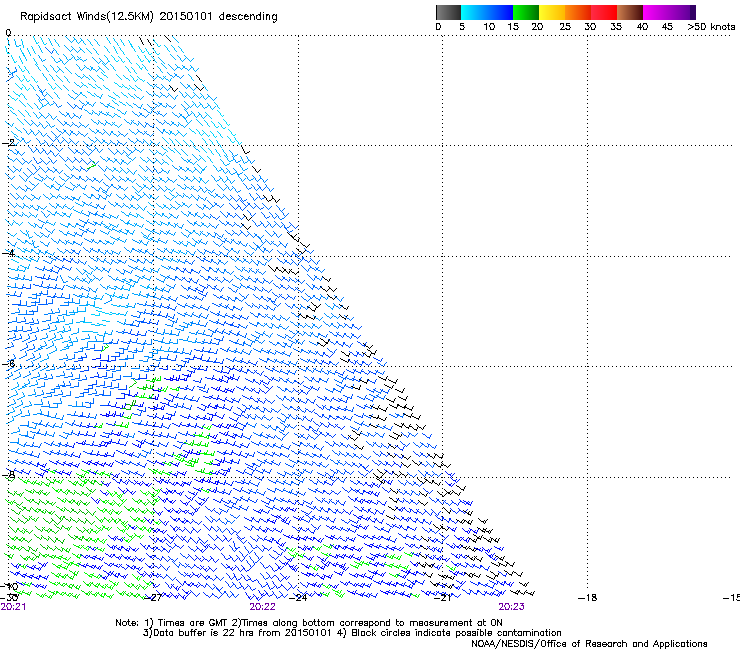The height and width of the screenshot is (650, 740).
Task: Click the '>50 knots' legend label
Action: coord(711,26)
